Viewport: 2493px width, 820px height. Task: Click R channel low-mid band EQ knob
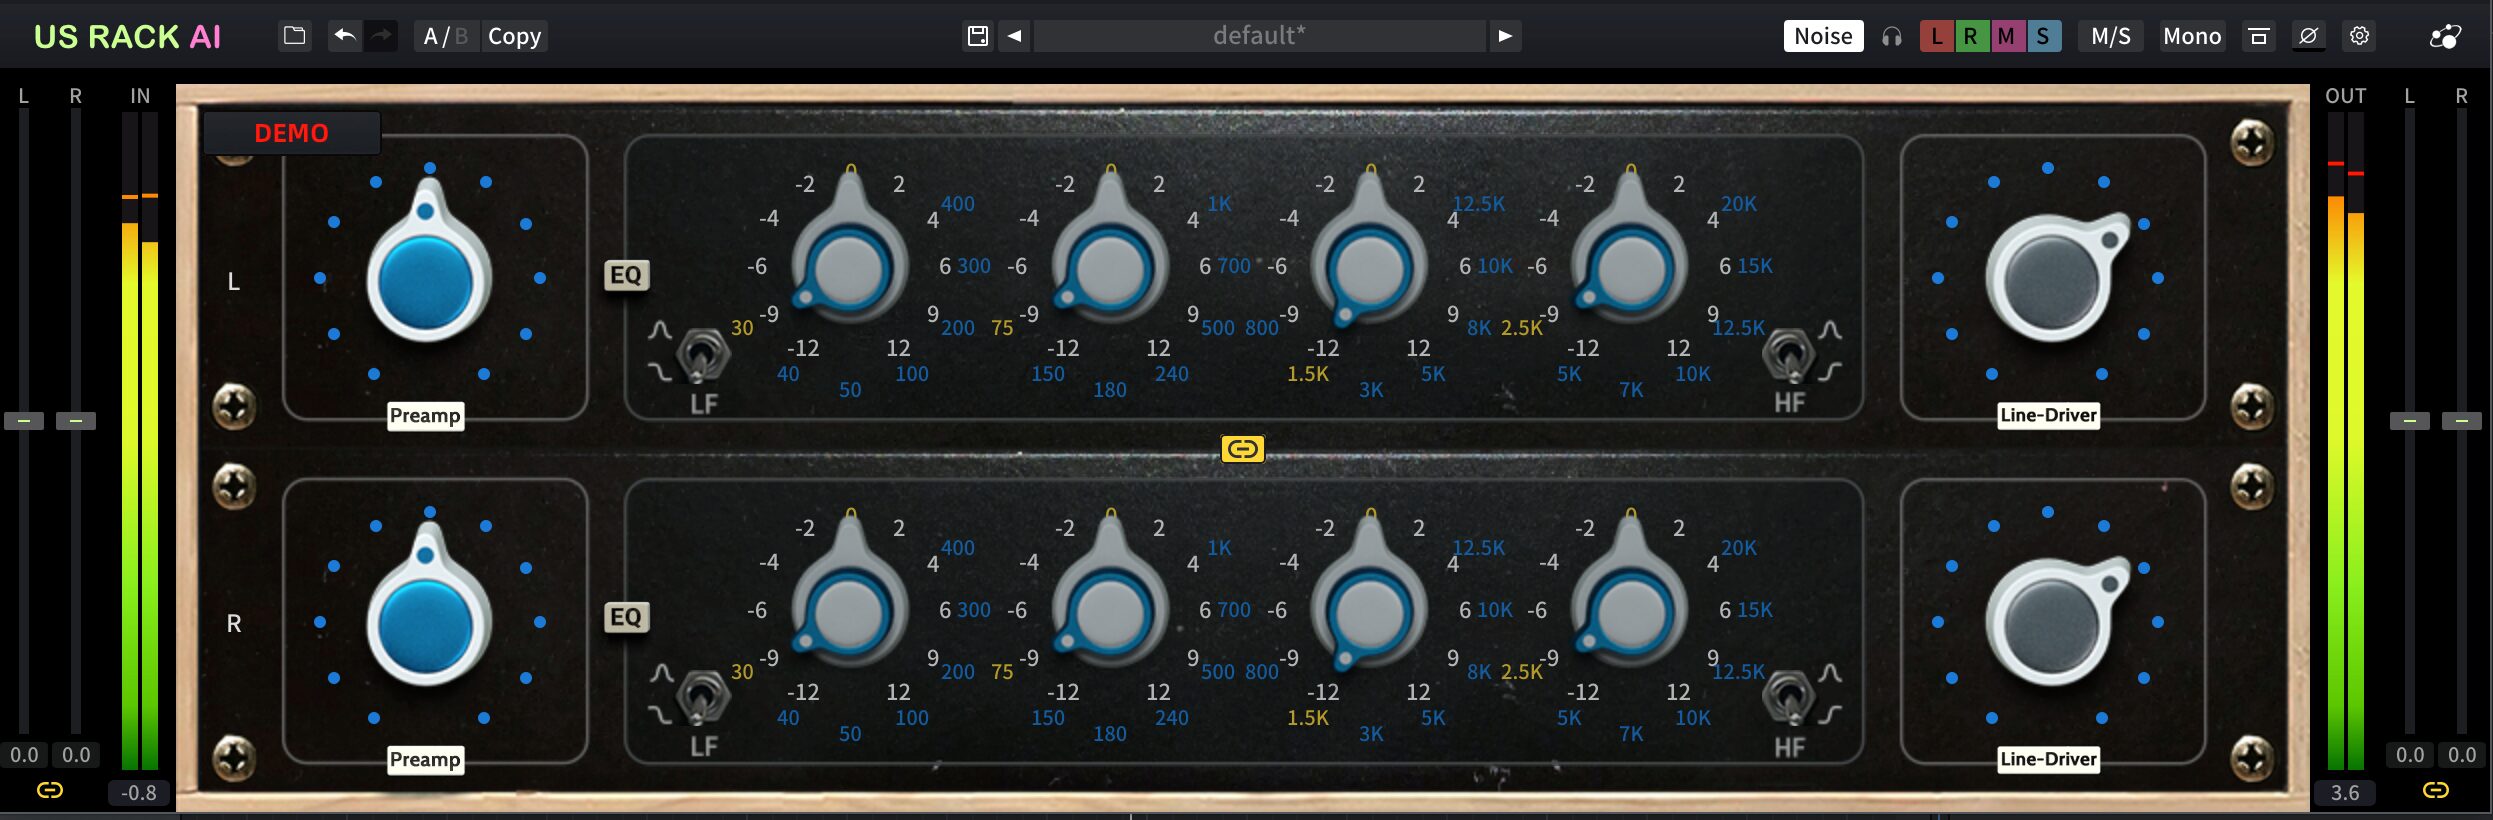click(x=1109, y=612)
